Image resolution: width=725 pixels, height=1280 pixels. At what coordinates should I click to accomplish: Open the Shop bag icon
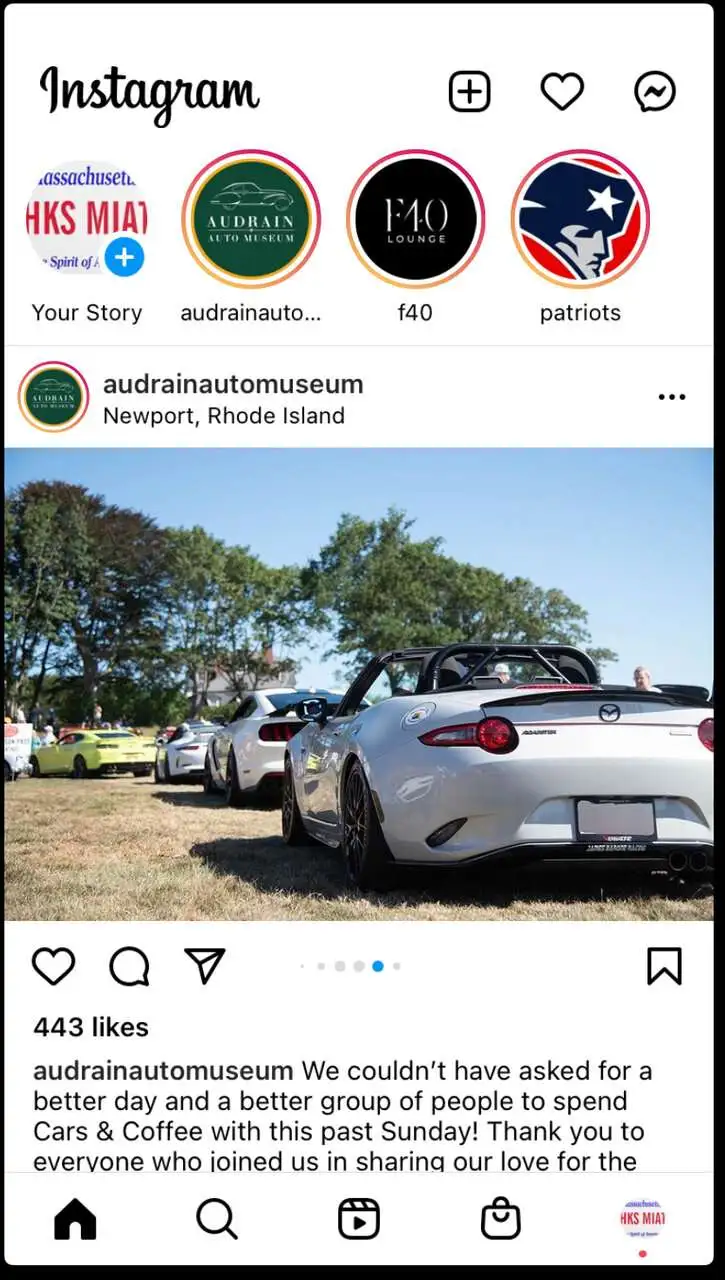(x=501, y=1219)
